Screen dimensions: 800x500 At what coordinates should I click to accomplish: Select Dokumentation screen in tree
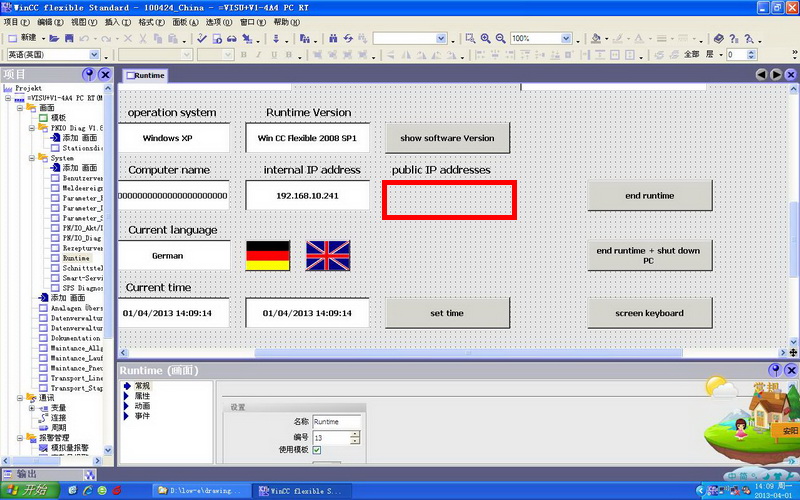click(76, 338)
